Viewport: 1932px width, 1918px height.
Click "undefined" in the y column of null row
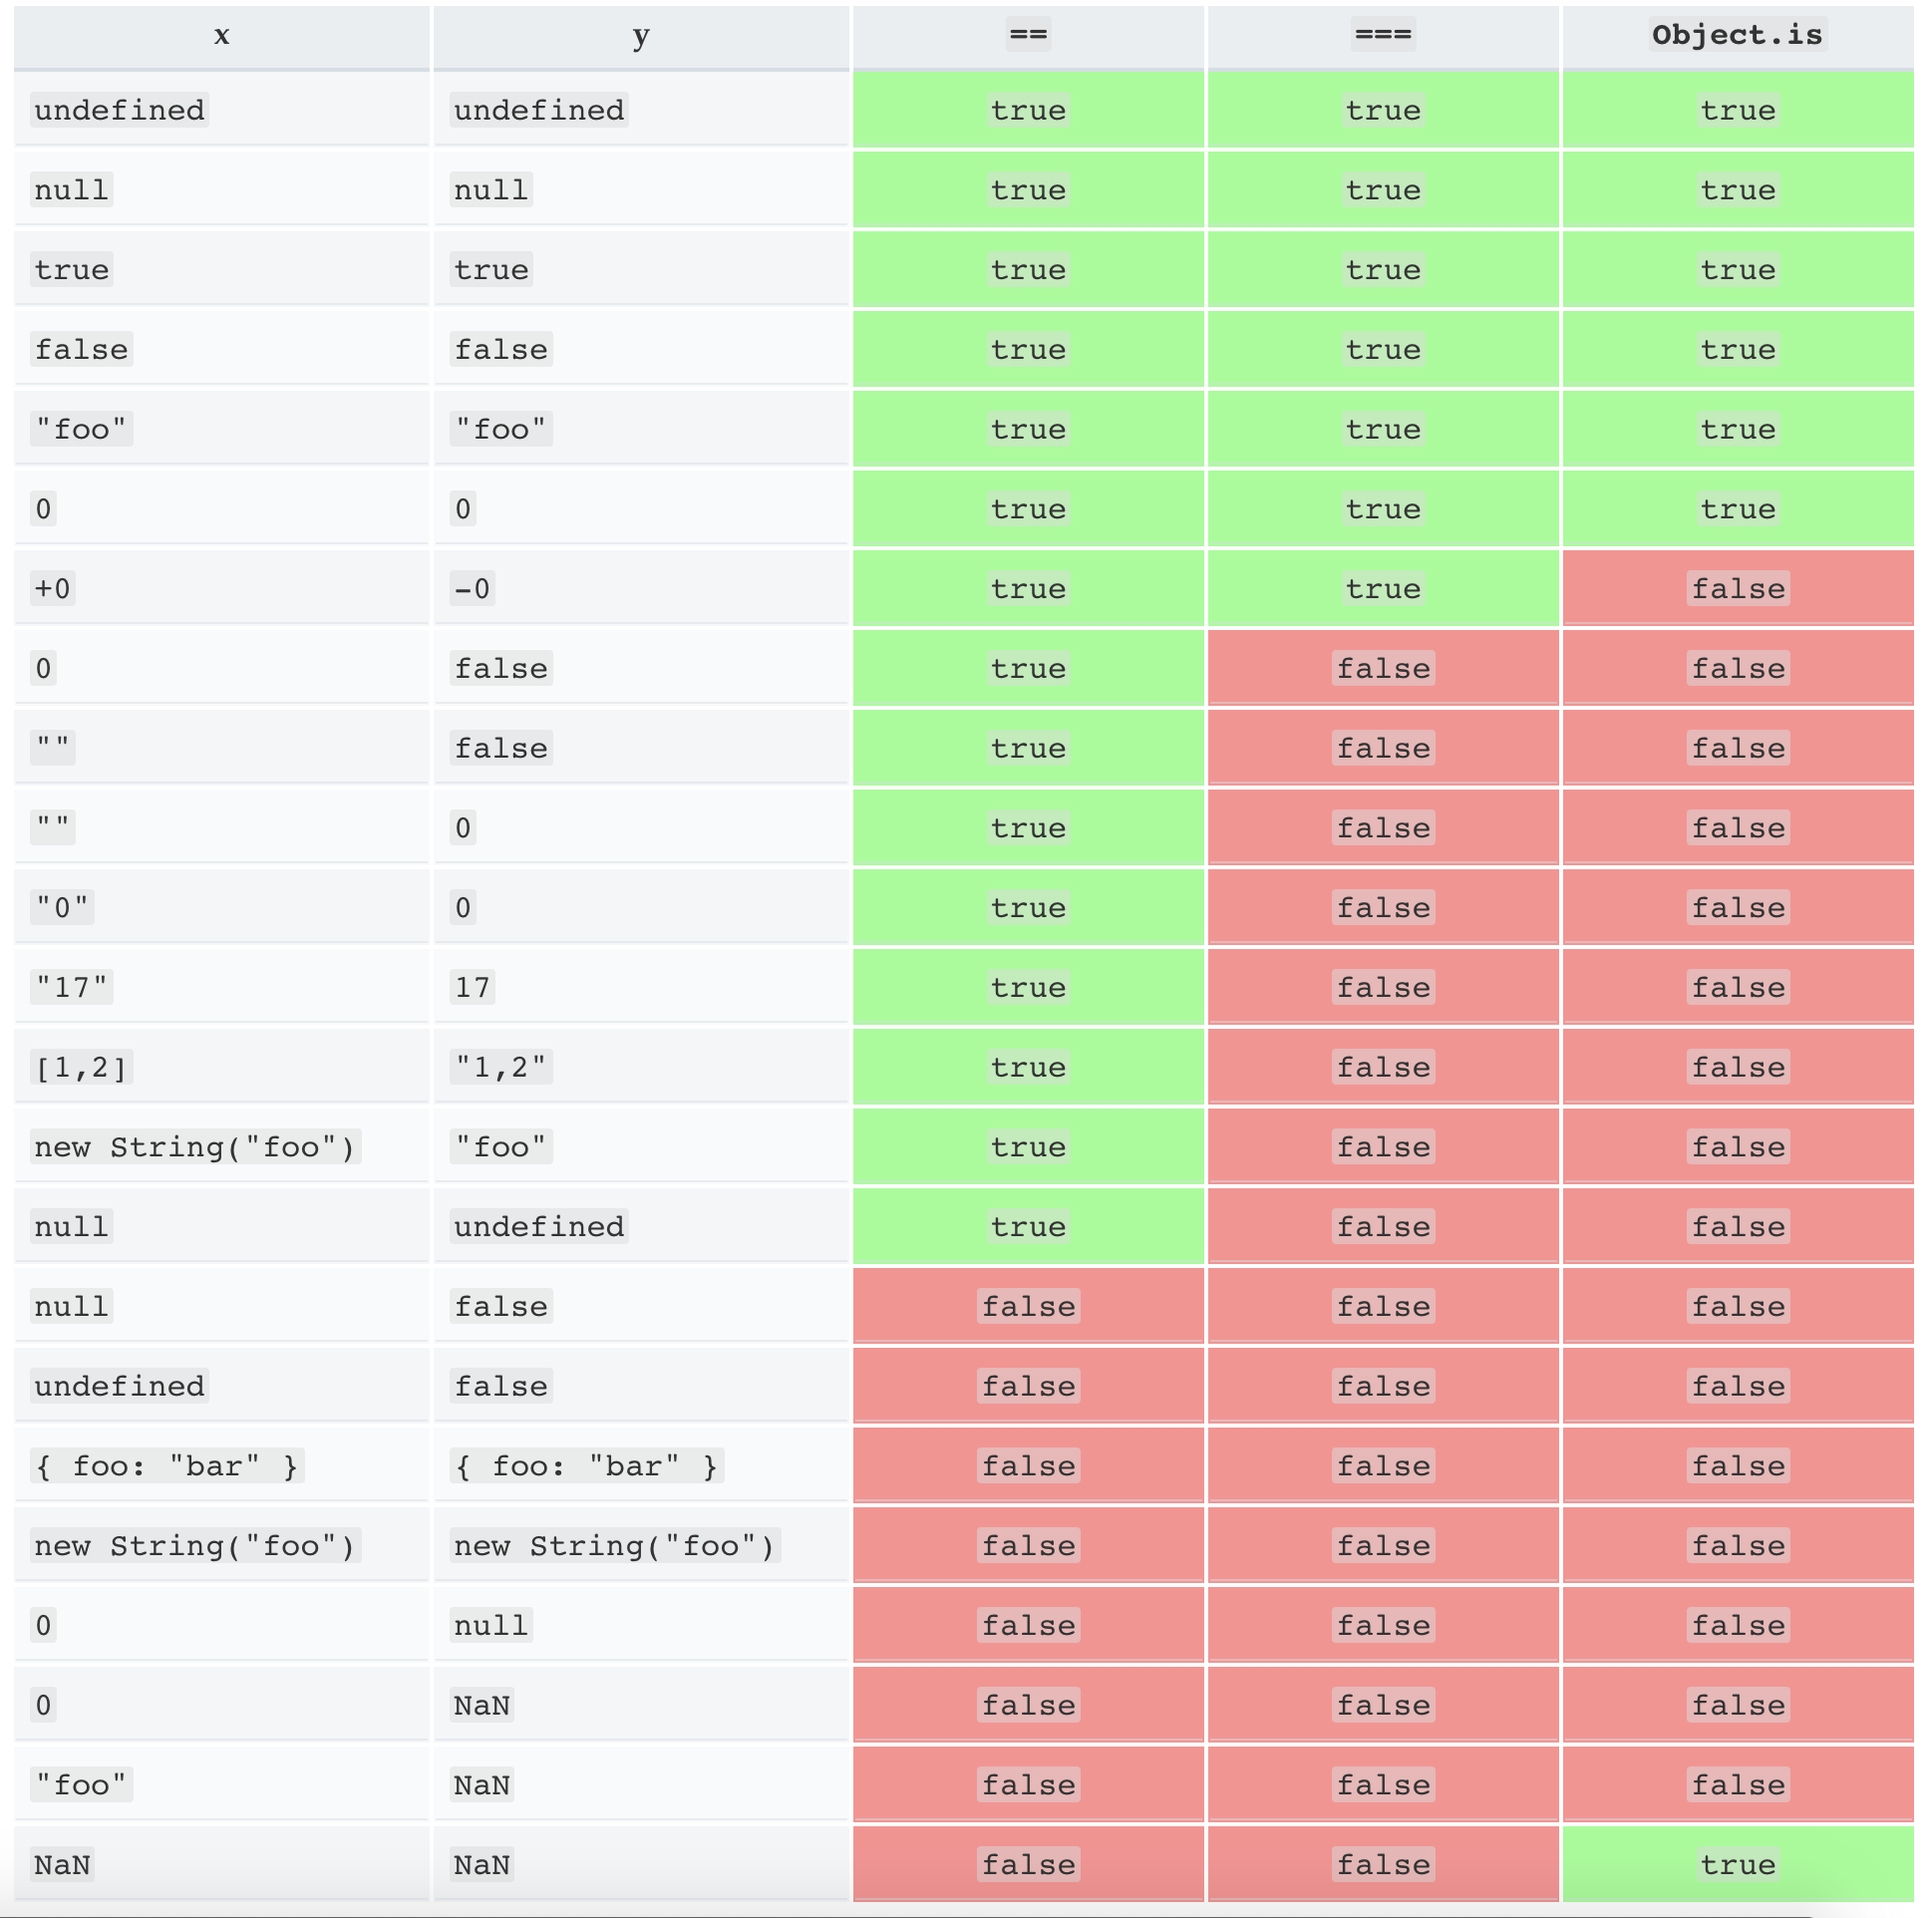pos(539,1226)
